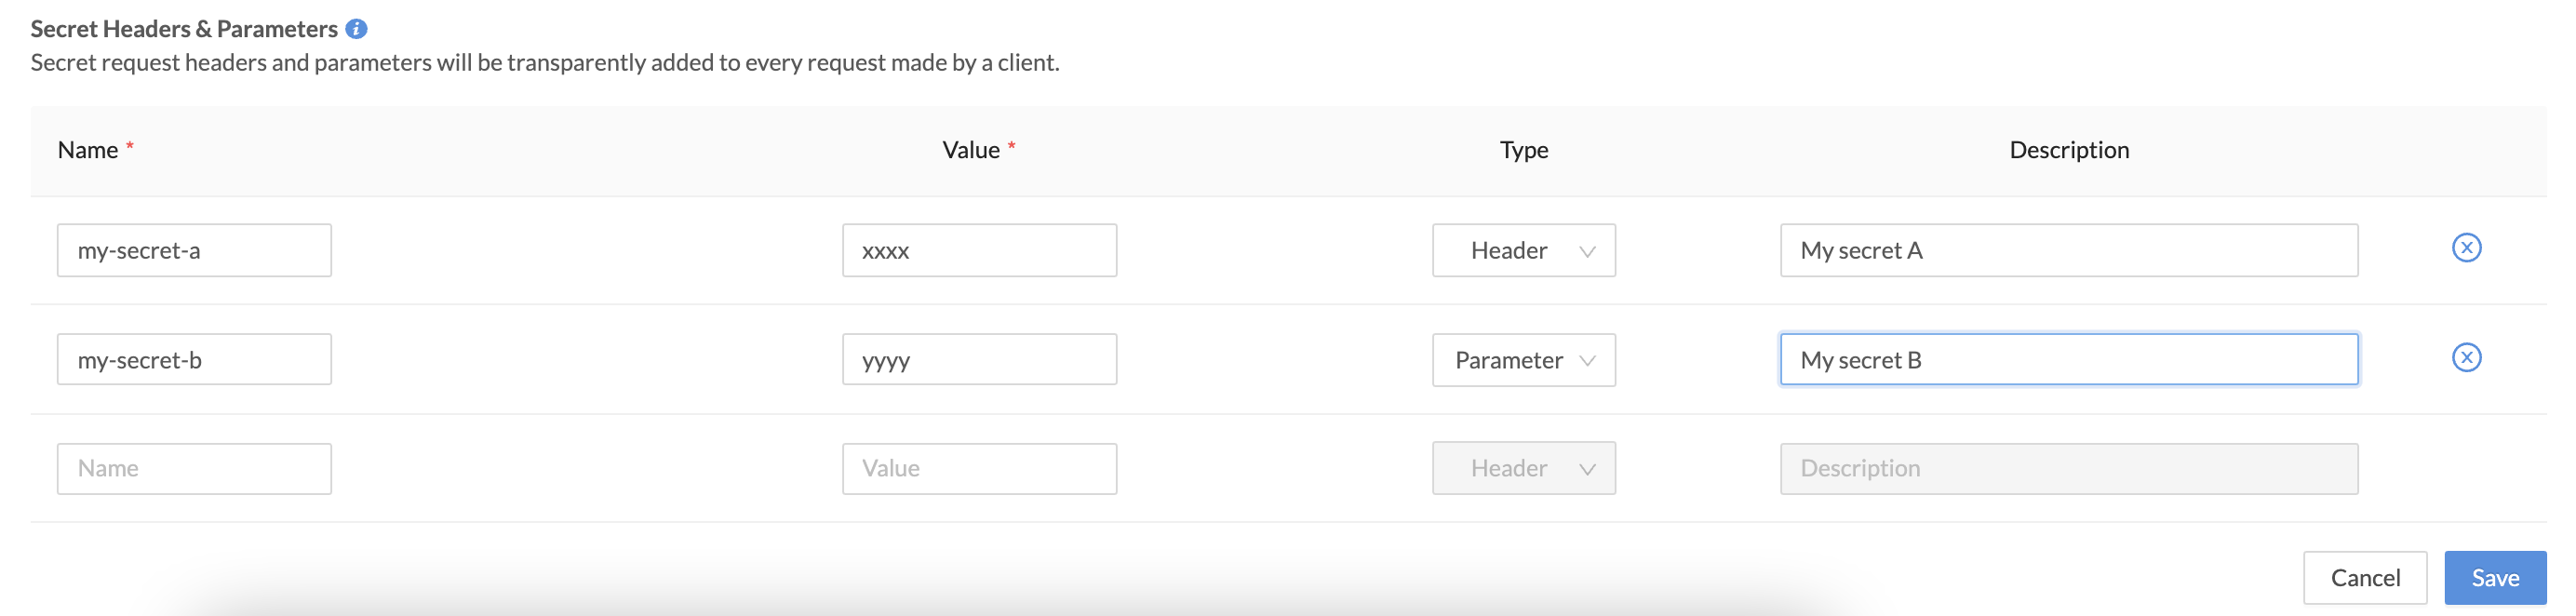The width and height of the screenshot is (2576, 616).
Task: Click the empty Name input field
Action: [x=194, y=469]
